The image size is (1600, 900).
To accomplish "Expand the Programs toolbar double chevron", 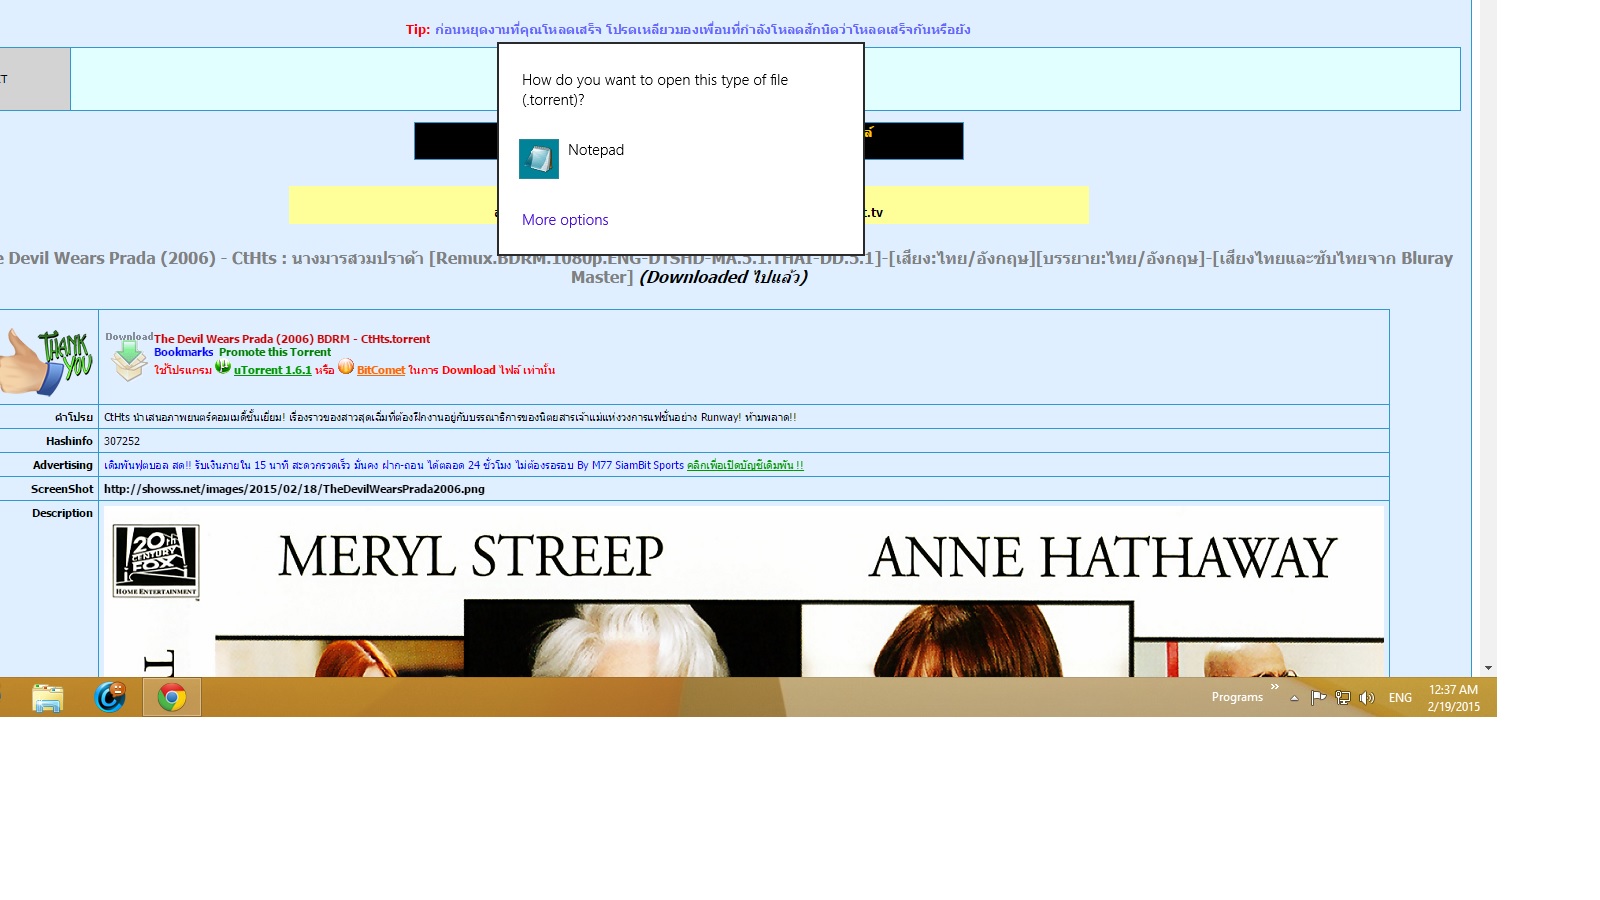I will (1275, 687).
